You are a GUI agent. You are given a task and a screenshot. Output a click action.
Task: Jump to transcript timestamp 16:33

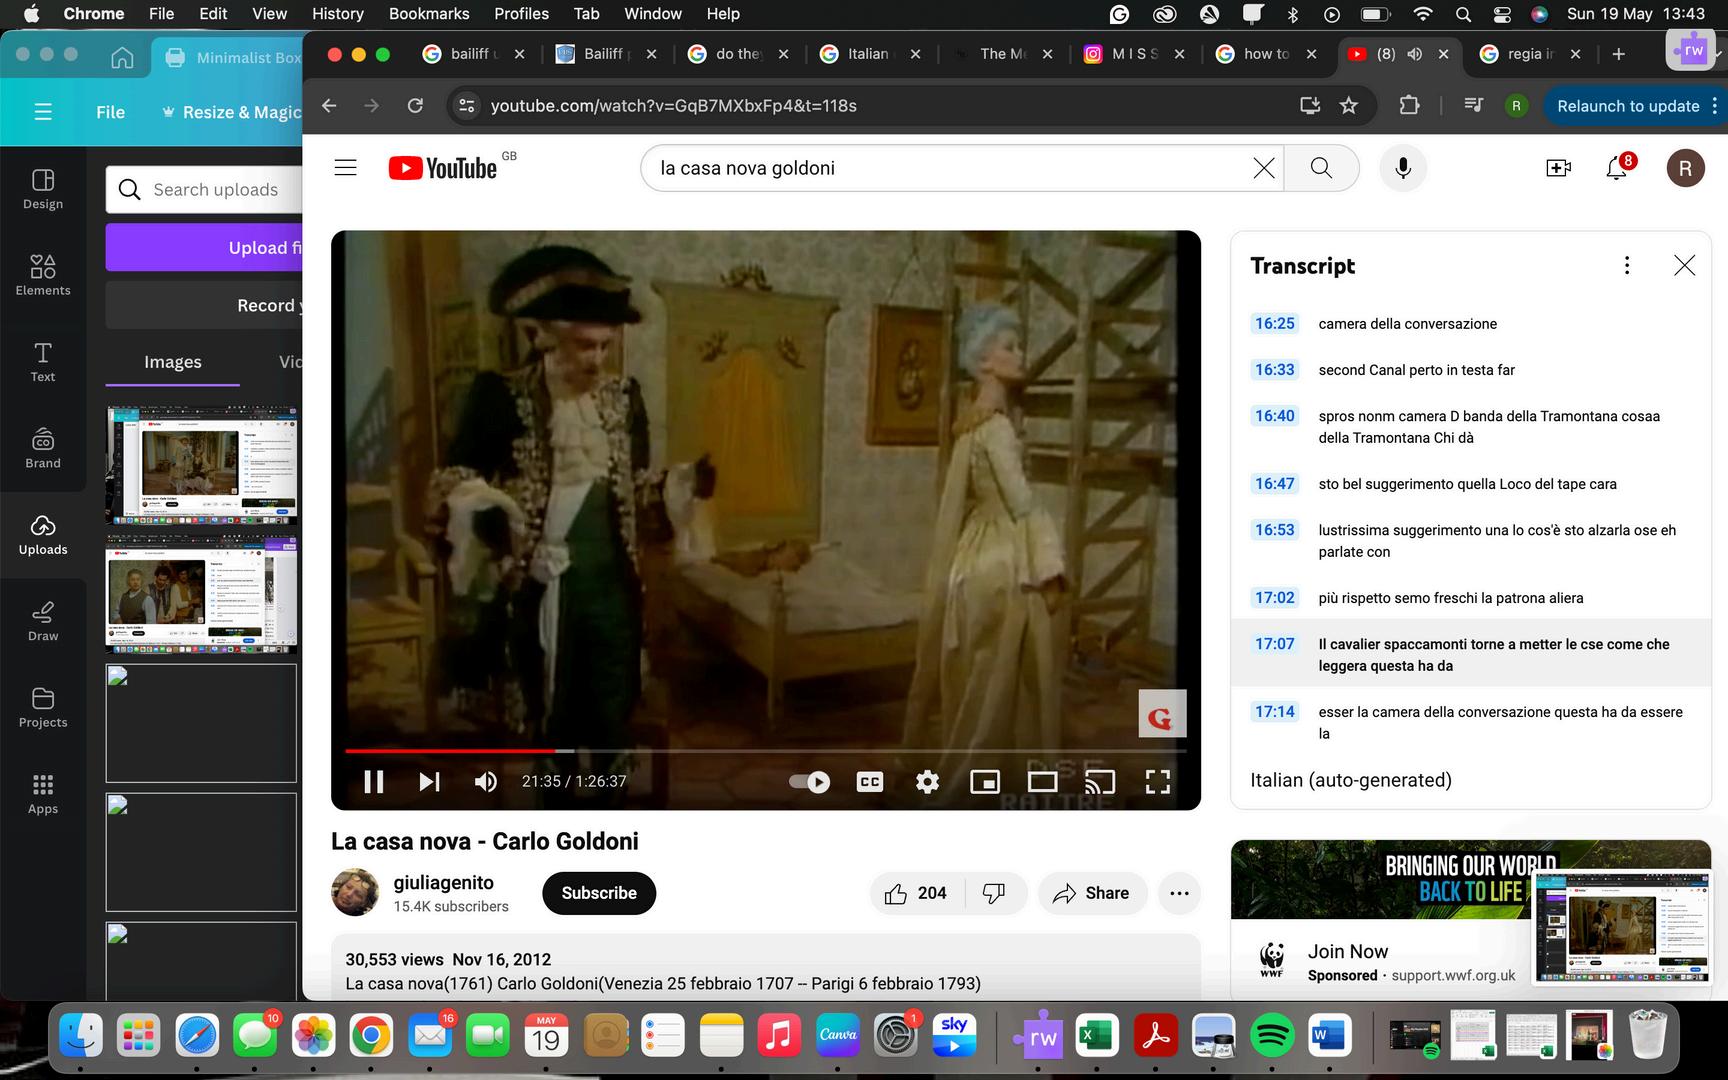(1275, 370)
